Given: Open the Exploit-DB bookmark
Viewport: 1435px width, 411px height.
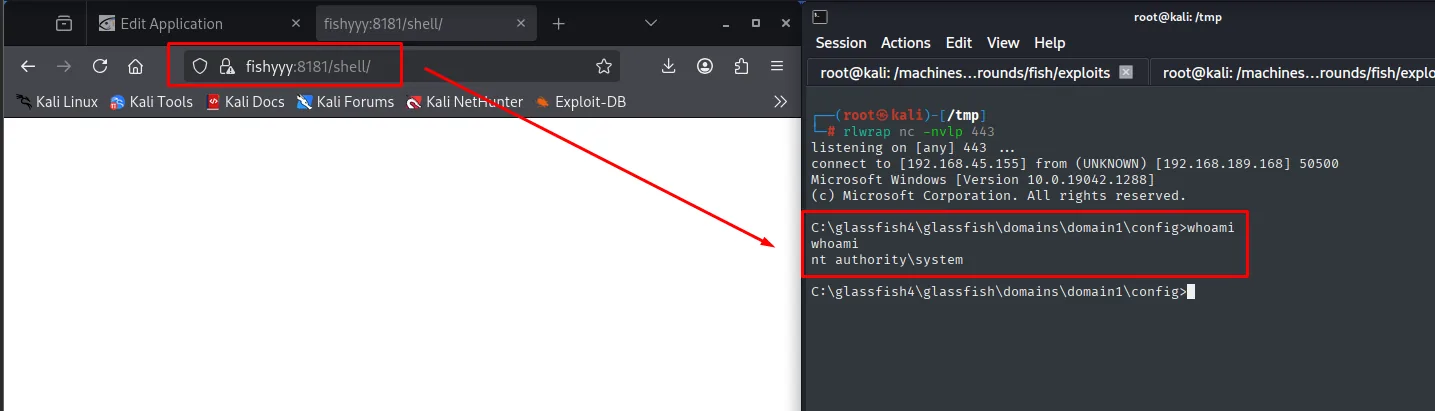Looking at the screenshot, I should tap(581, 101).
